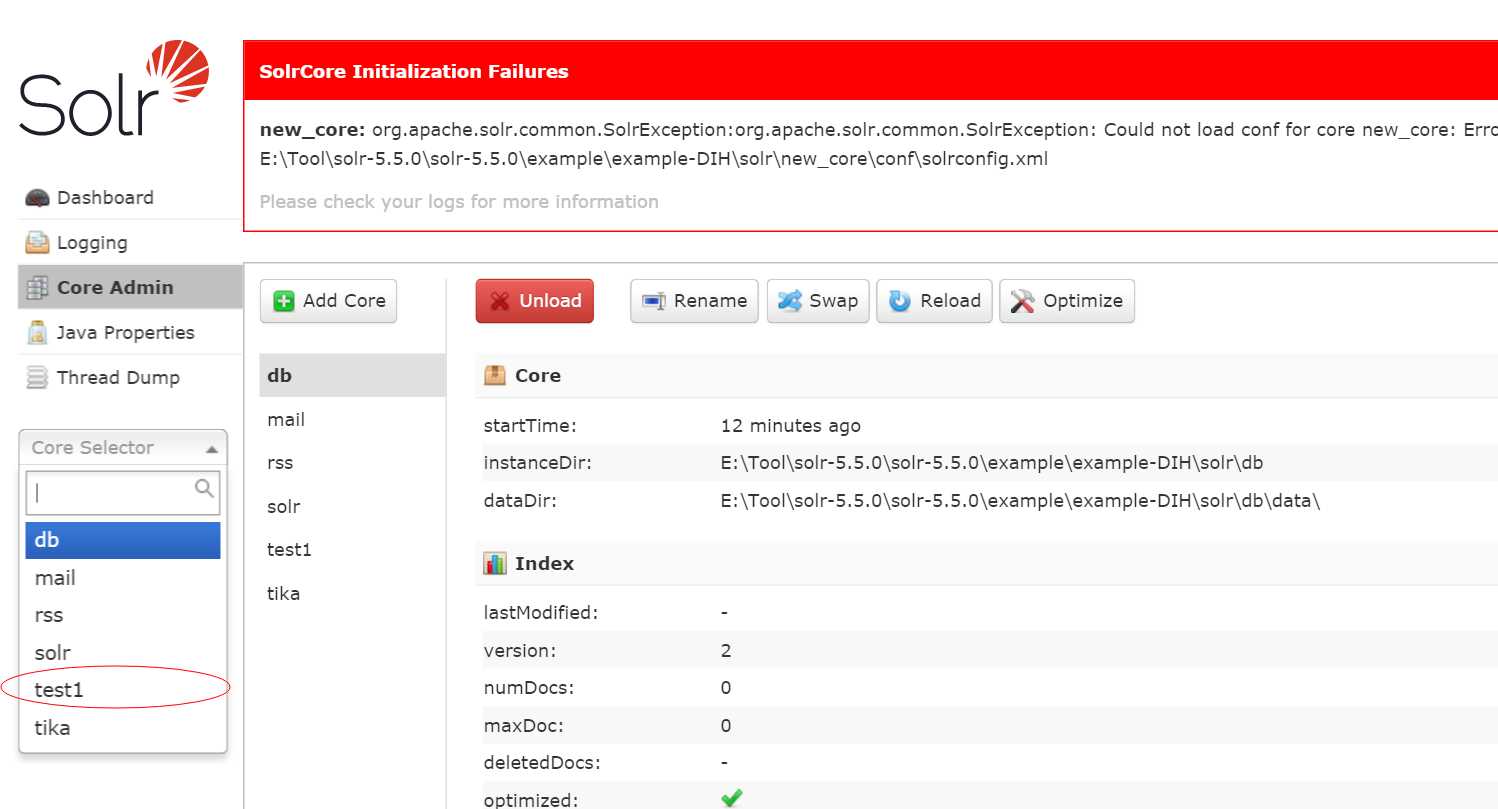Click the dataDir path value
This screenshot has height=809, width=1498.
click(x=1020, y=501)
